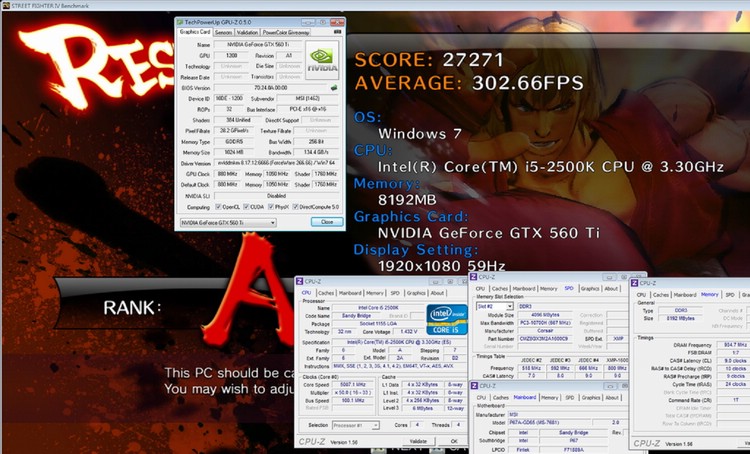The height and width of the screenshot is (454, 750).
Task: Click the BIOS Version field in GPU-Z
Action: click(x=271, y=88)
